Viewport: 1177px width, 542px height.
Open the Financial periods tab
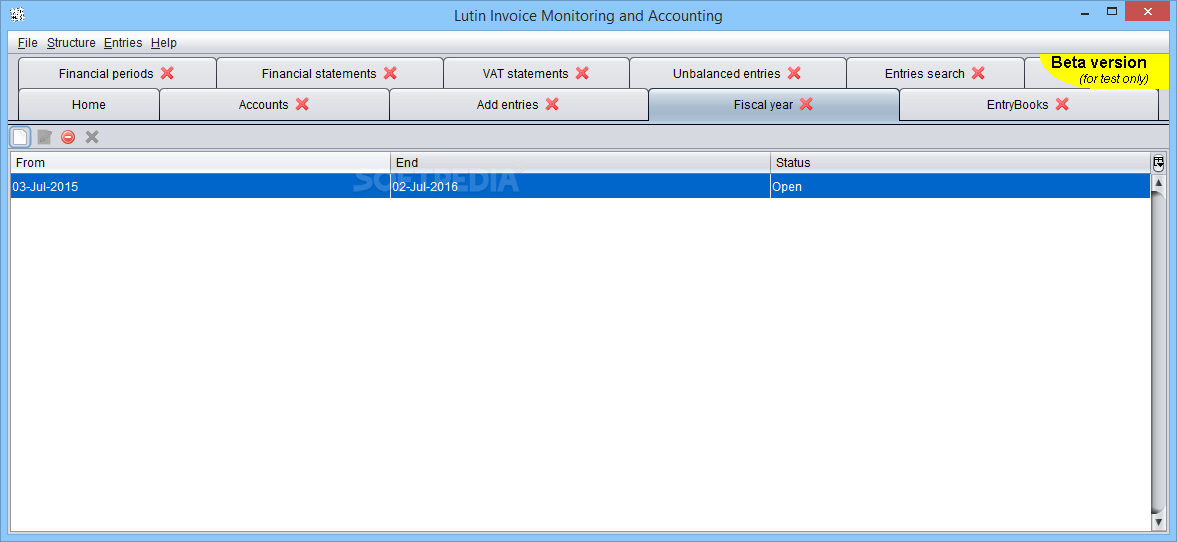[117, 73]
